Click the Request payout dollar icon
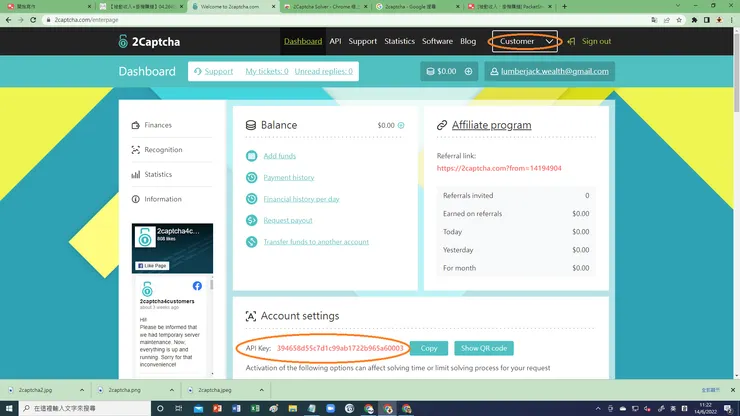Image resolution: width=740 pixels, height=416 pixels. click(x=252, y=220)
